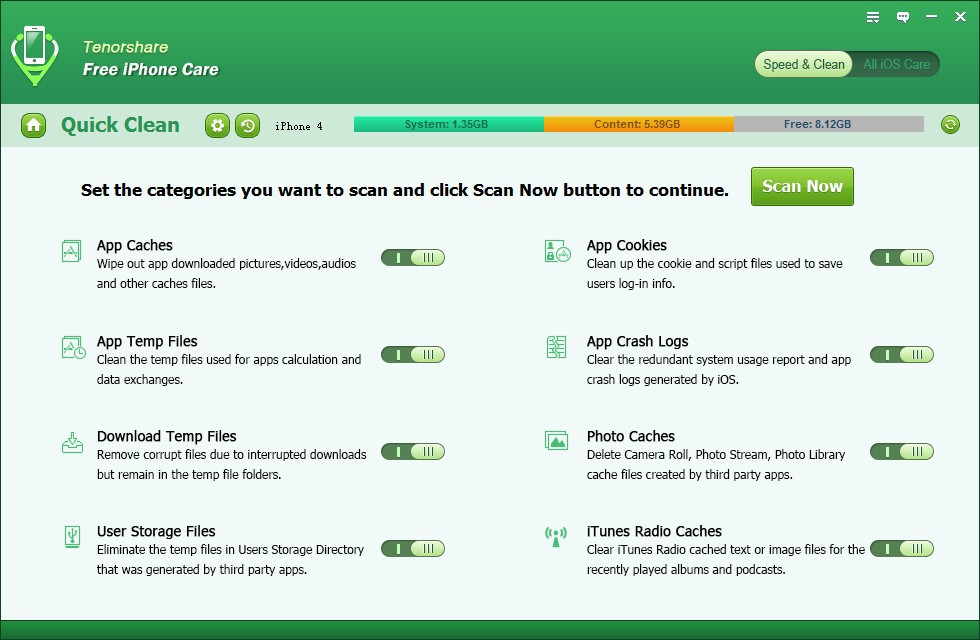Disable Download Temp Files scanning switch

[x=412, y=451]
